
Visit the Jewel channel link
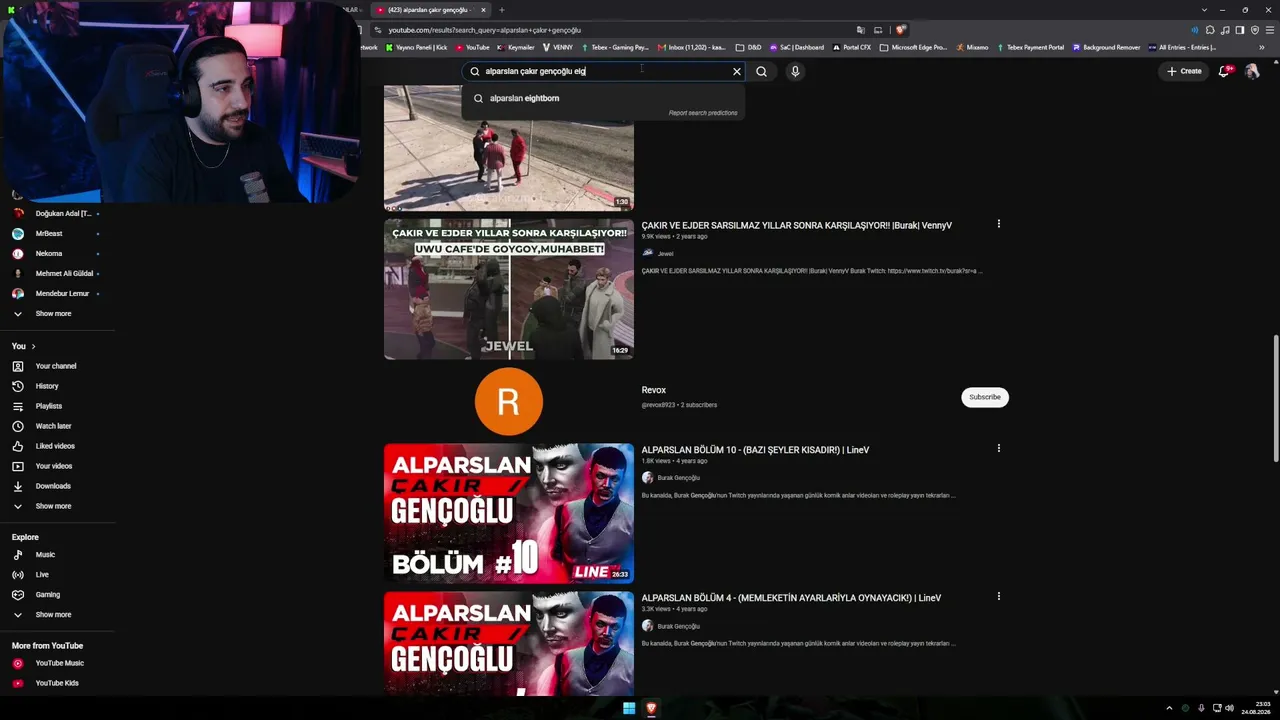tap(665, 254)
